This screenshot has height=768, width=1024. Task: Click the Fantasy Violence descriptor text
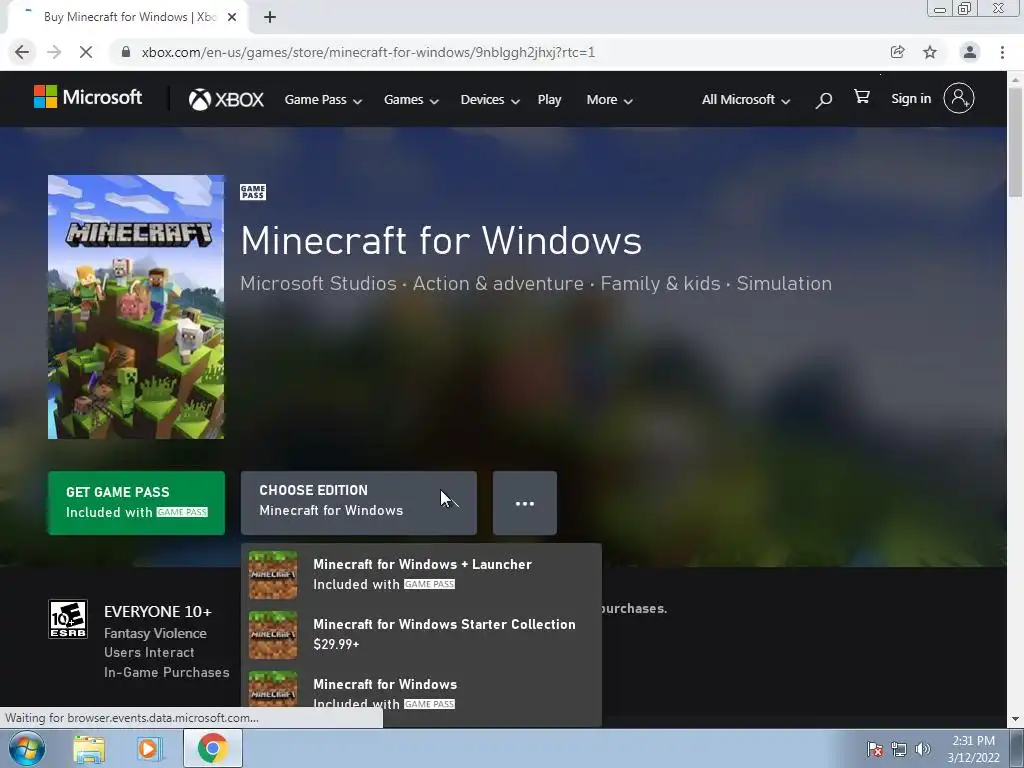point(155,633)
